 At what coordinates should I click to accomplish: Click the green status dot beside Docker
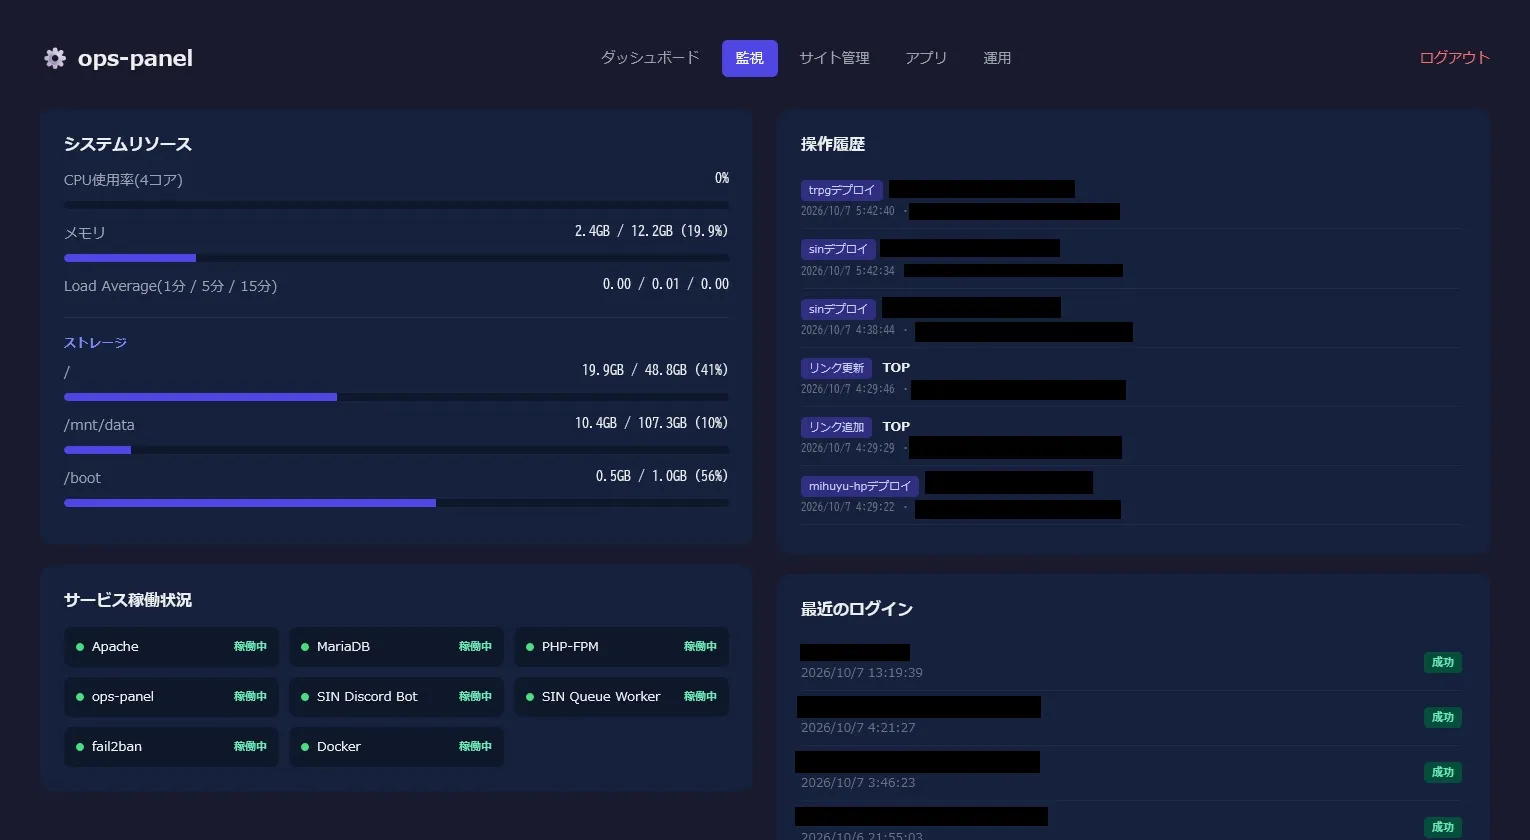click(305, 747)
